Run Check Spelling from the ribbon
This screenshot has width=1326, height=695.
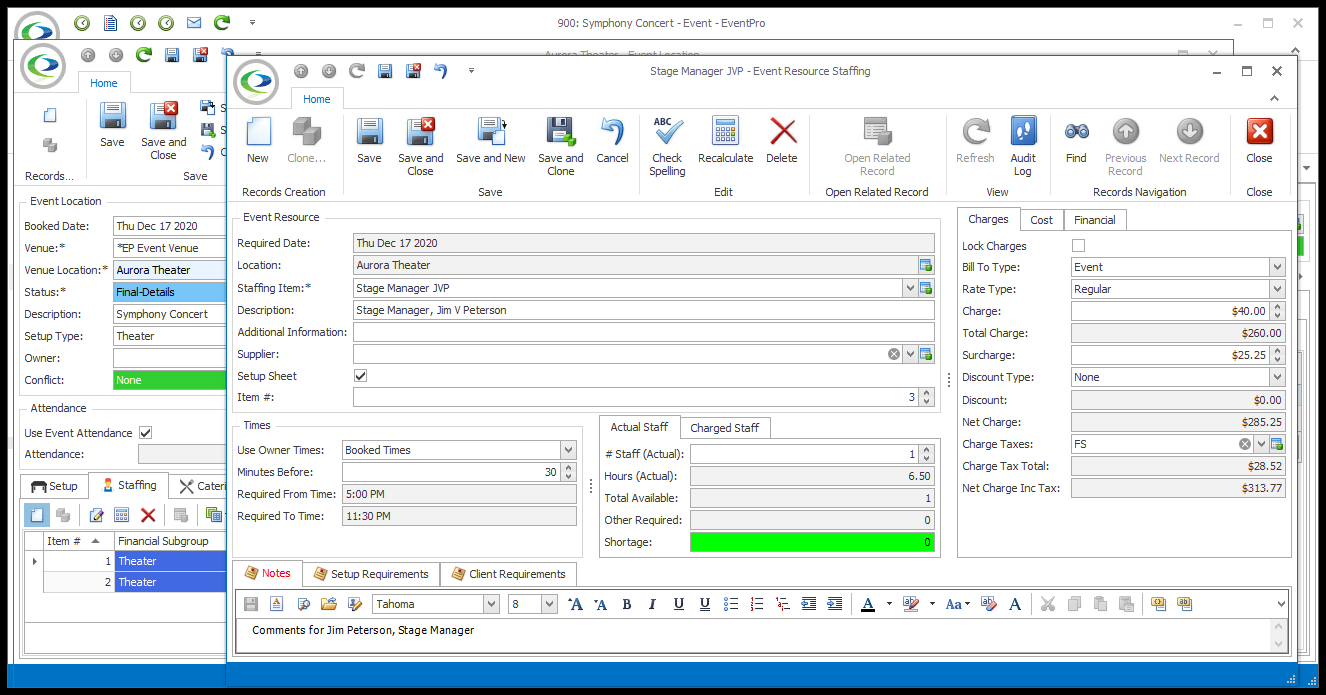(x=667, y=146)
